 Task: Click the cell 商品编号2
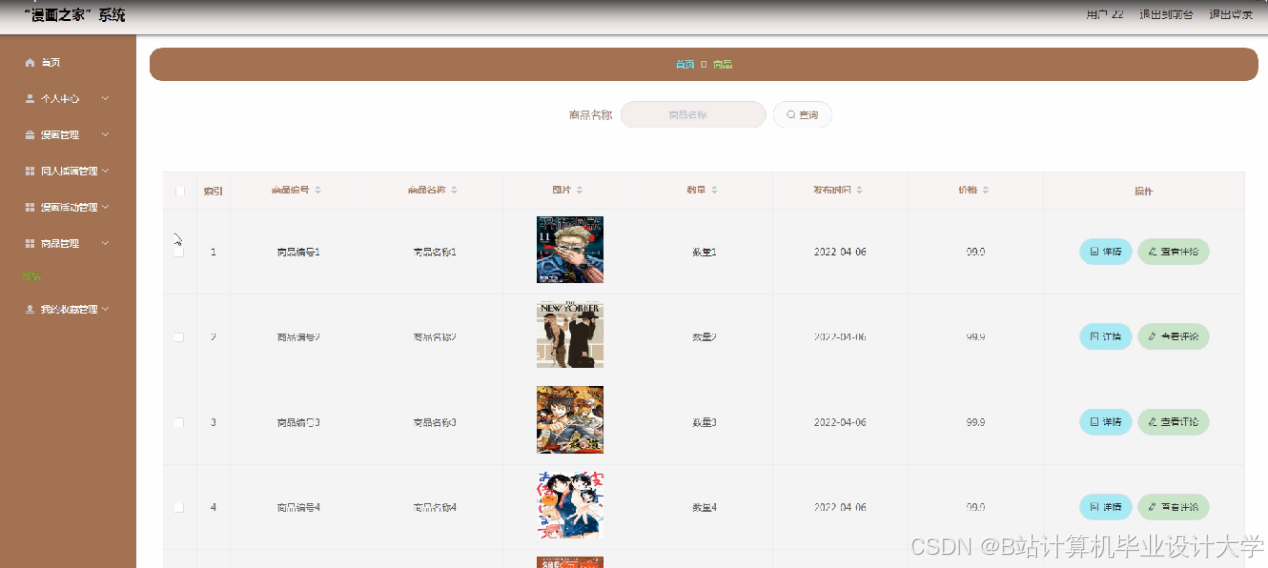pos(298,337)
